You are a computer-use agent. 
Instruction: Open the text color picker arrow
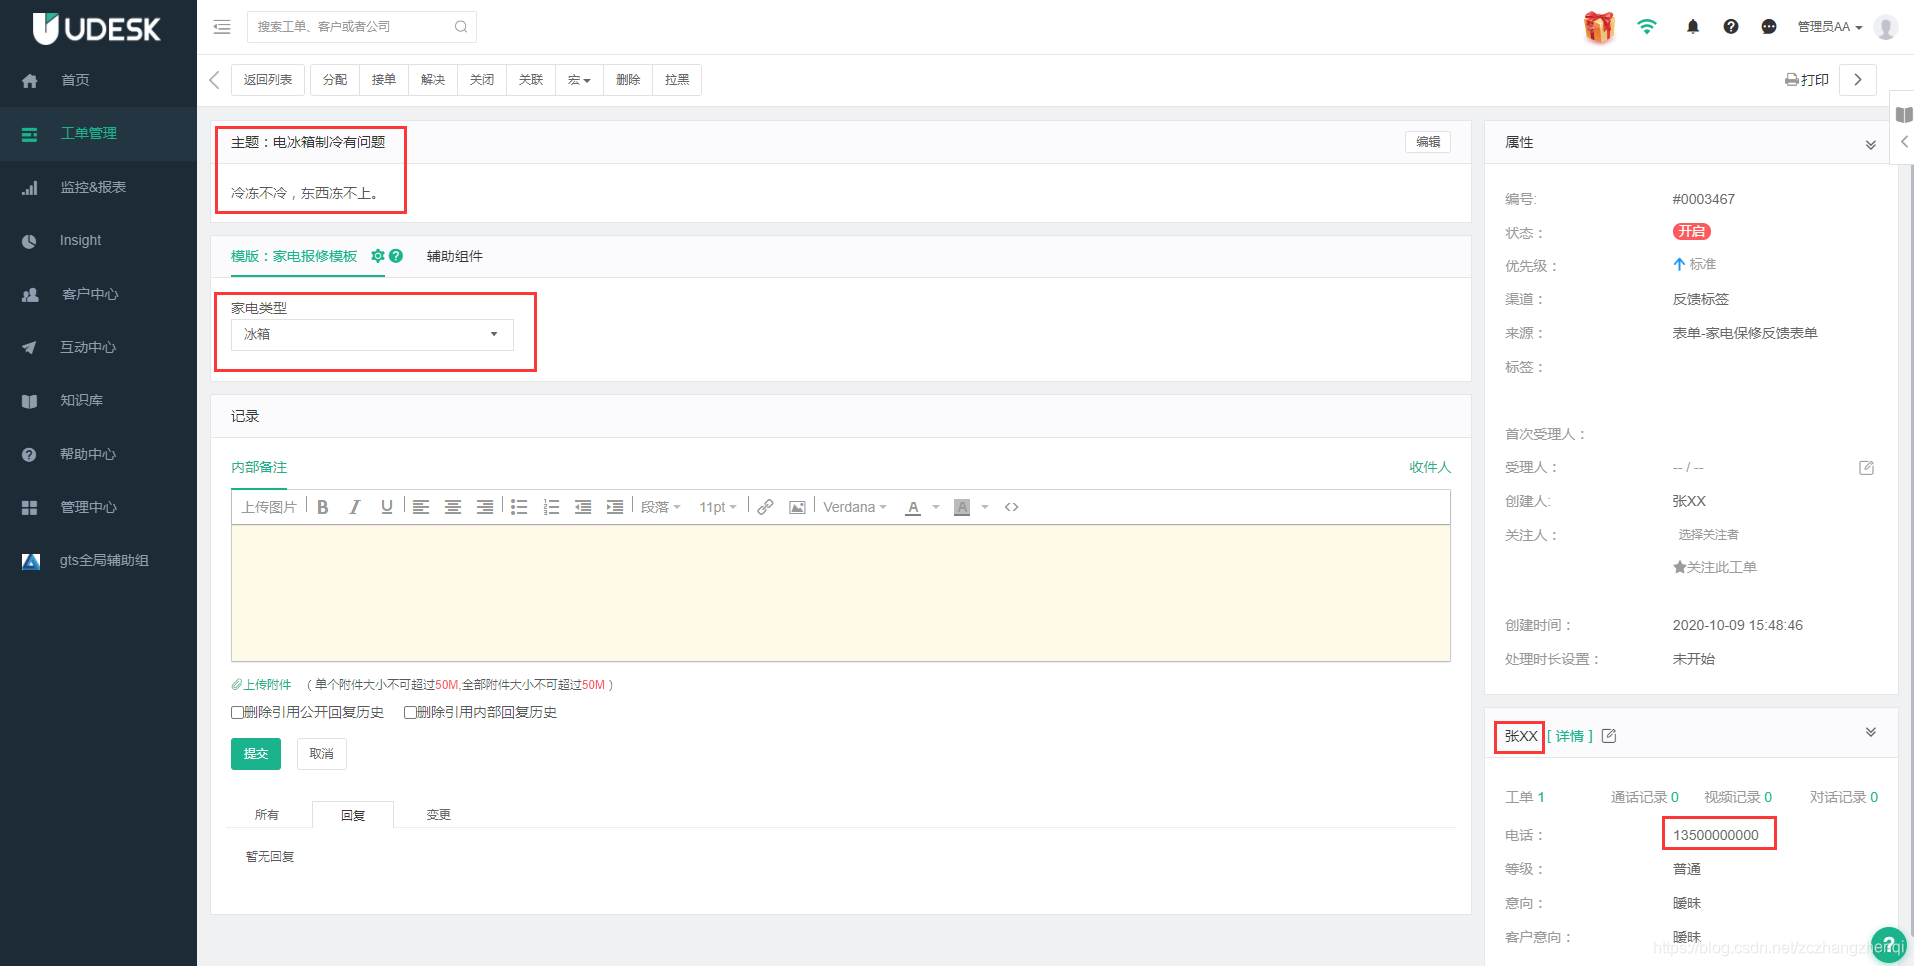[936, 507]
